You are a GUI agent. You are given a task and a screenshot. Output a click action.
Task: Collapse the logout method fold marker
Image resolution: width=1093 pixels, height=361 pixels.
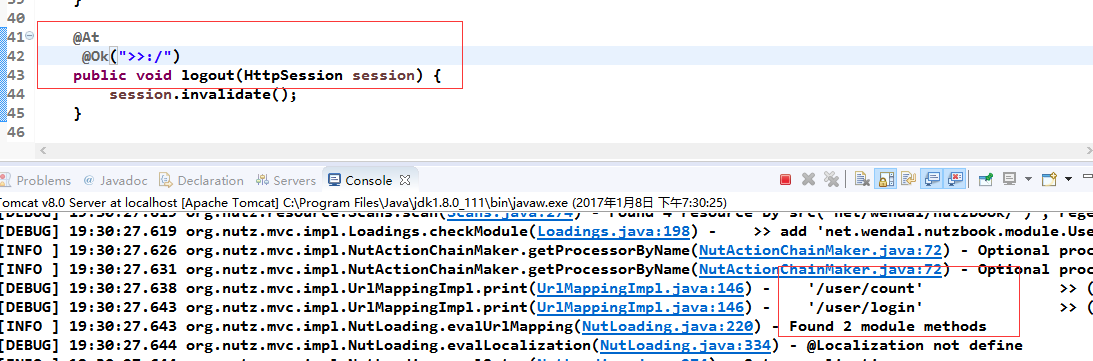(x=29, y=36)
